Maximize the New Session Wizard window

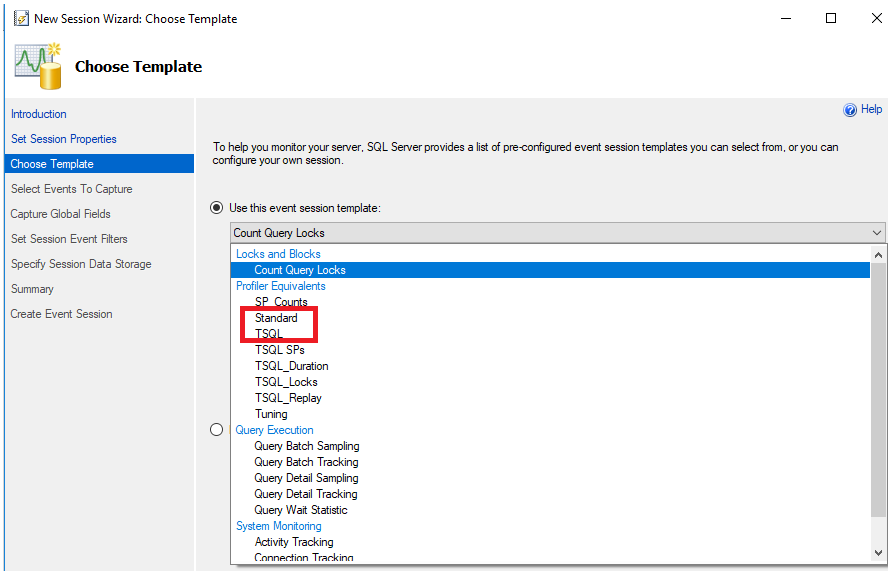pos(831,18)
